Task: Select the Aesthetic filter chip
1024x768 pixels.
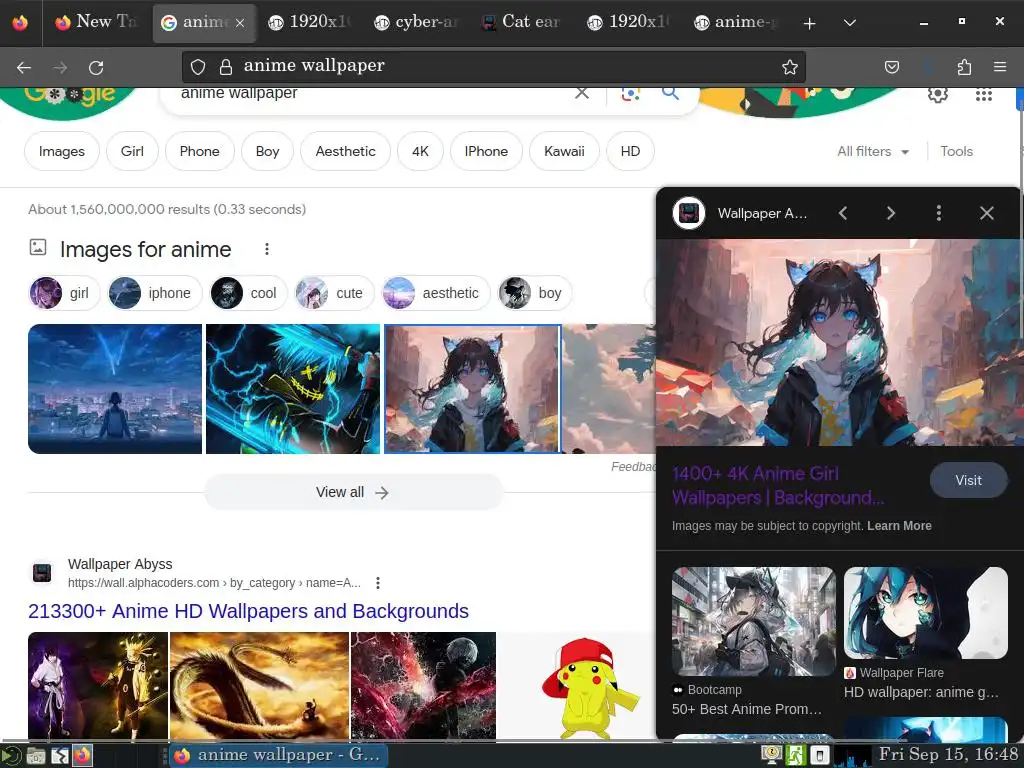Action: click(x=345, y=152)
